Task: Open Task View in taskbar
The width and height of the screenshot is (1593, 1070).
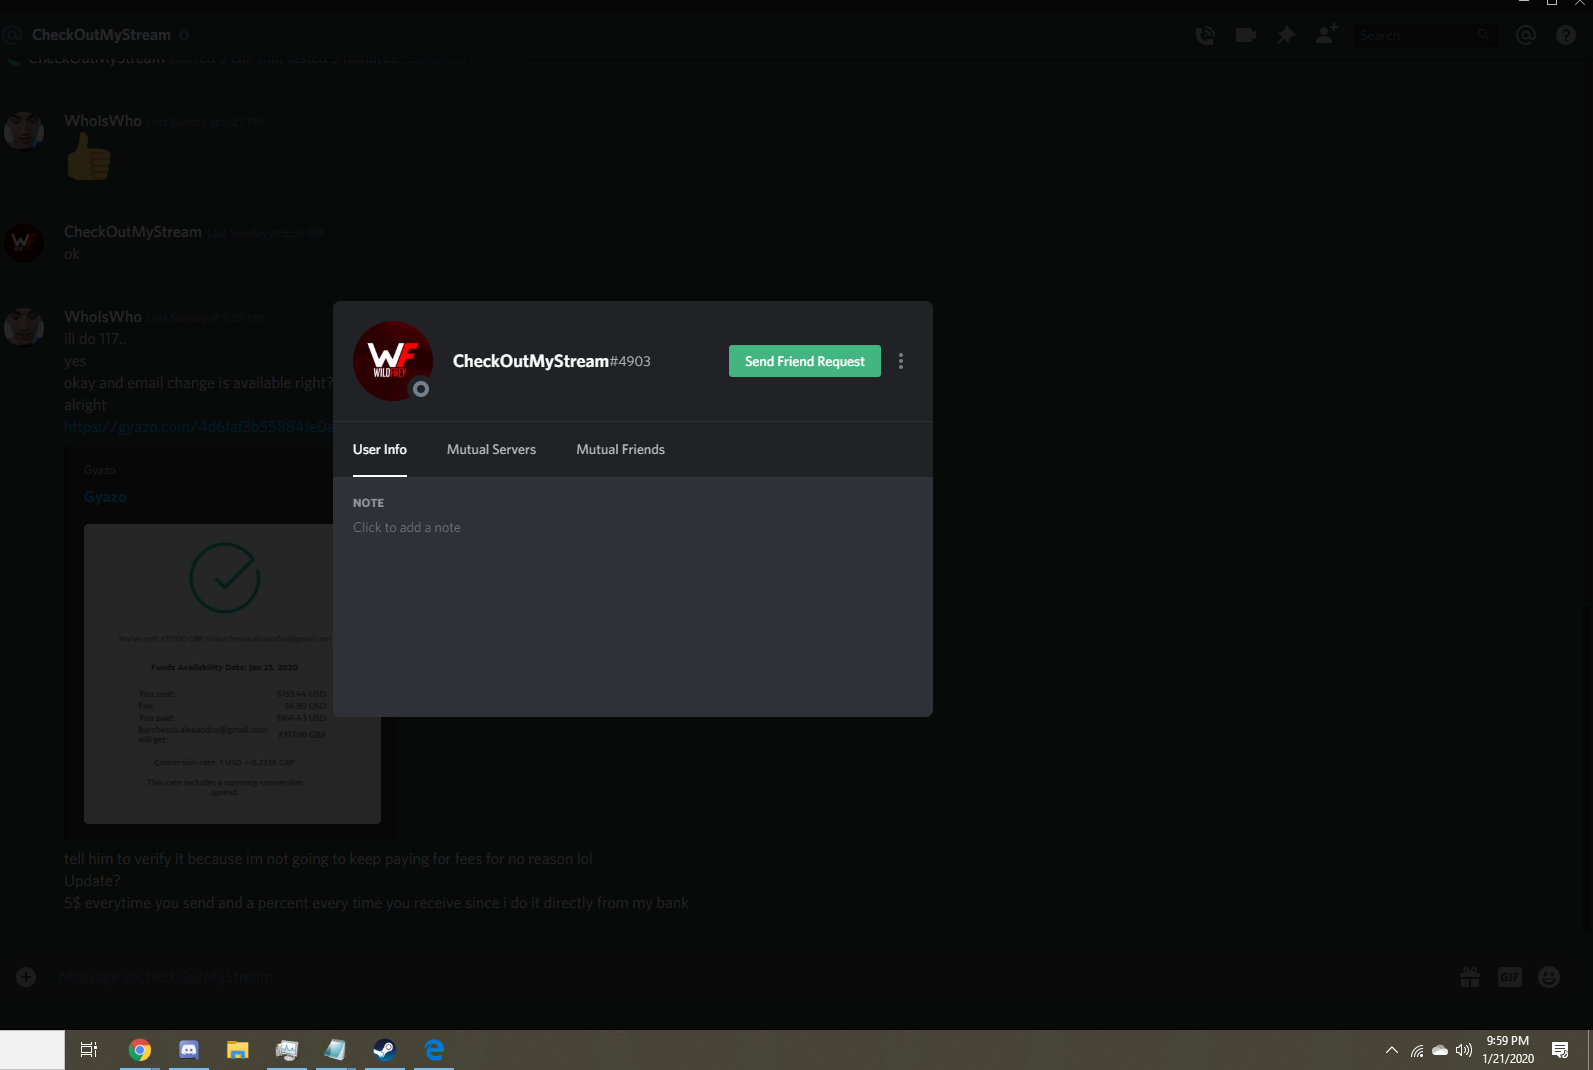Action: click(x=89, y=1050)
